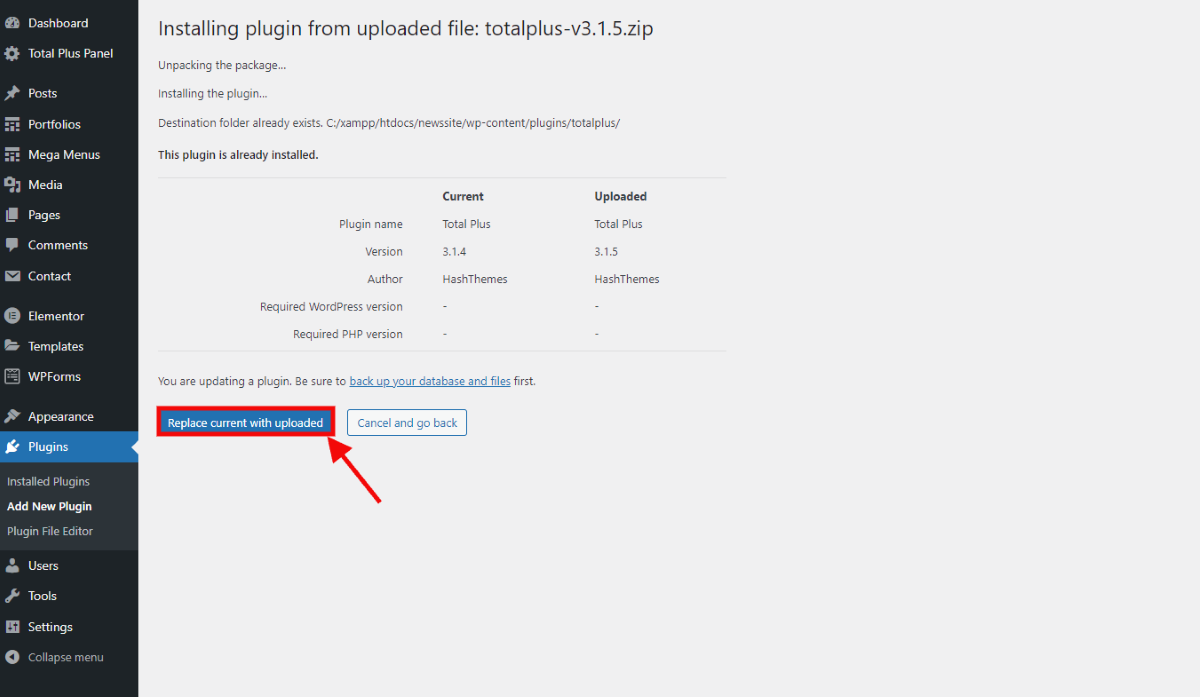Click Cancel and go back button
The width and height of the screenshot is (1200, 697).
pyautogui.click(x=407, y=422)
